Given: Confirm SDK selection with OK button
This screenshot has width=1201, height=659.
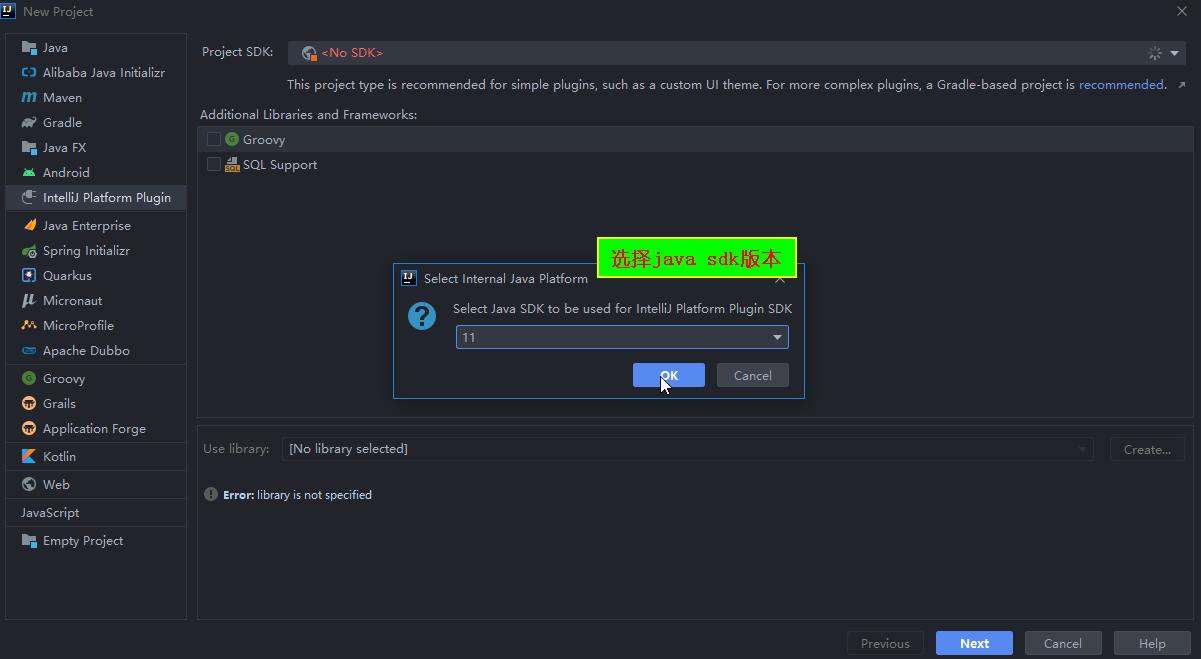Looking at the screenshot, I should tap(669, 375).
